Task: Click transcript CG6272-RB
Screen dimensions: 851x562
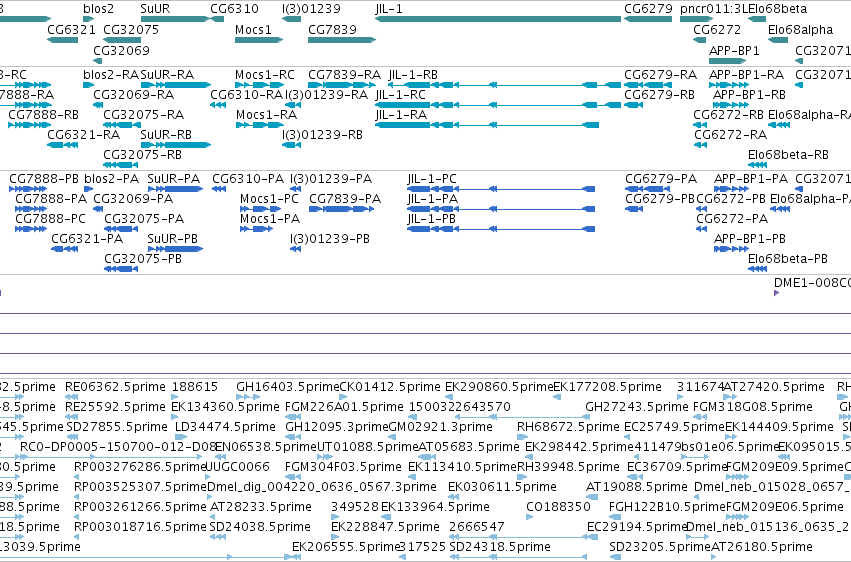Action: coord(728,114)
